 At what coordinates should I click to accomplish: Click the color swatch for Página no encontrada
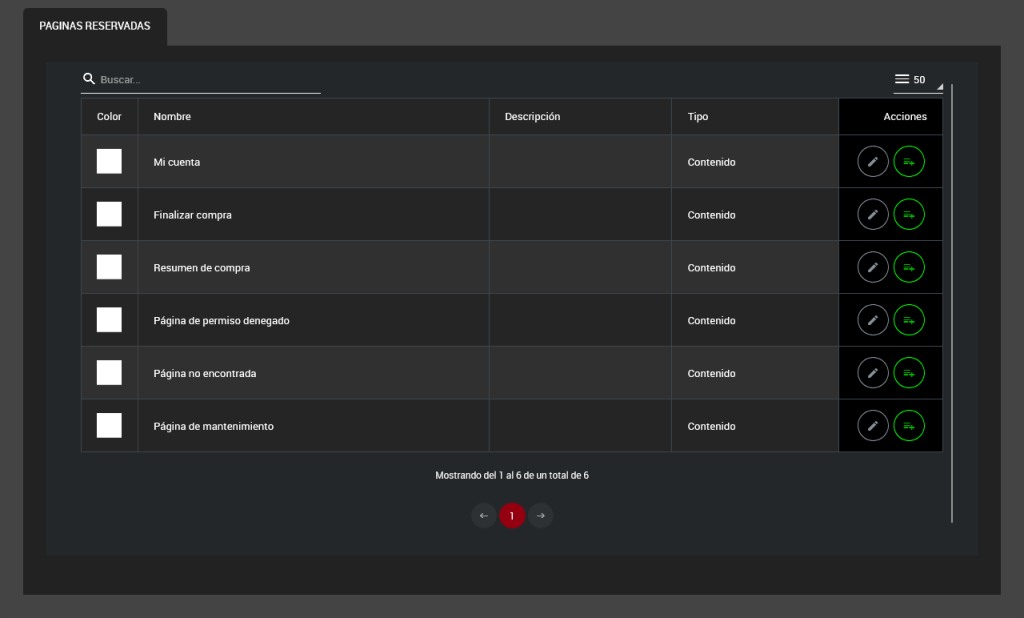point(109,373)
